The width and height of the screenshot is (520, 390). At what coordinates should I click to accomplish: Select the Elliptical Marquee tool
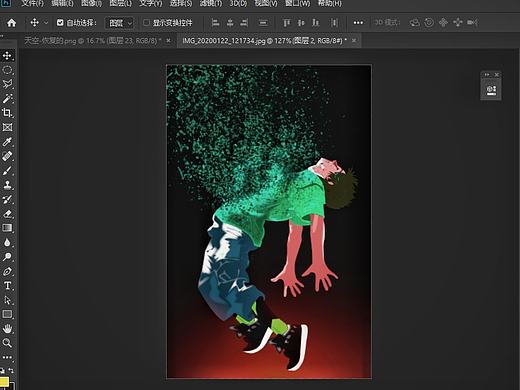click(x=7, y=70)
